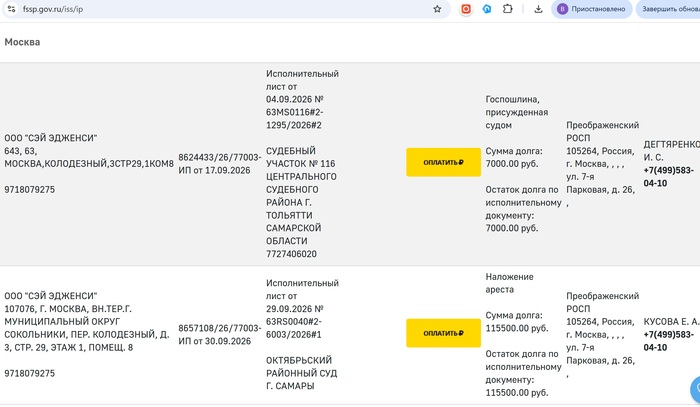The image size is (700, 407).
Task: Click the site info icon before the URL
Action: (11, 9)
